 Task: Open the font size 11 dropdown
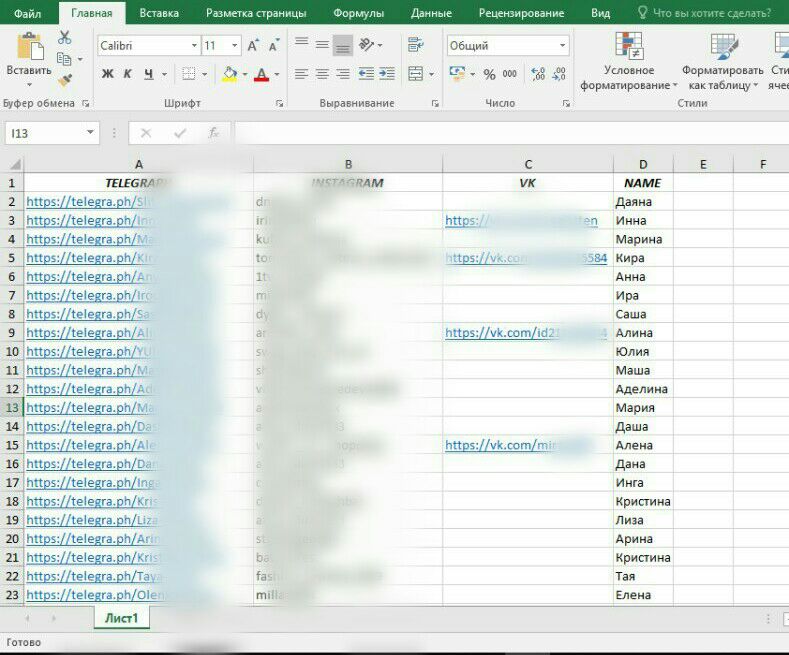coord(234,46)
